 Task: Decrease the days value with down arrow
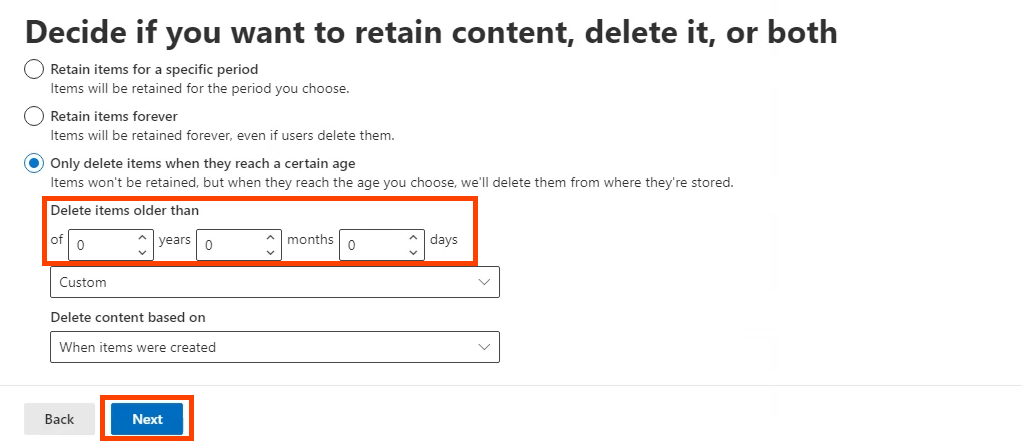point(413,252)
